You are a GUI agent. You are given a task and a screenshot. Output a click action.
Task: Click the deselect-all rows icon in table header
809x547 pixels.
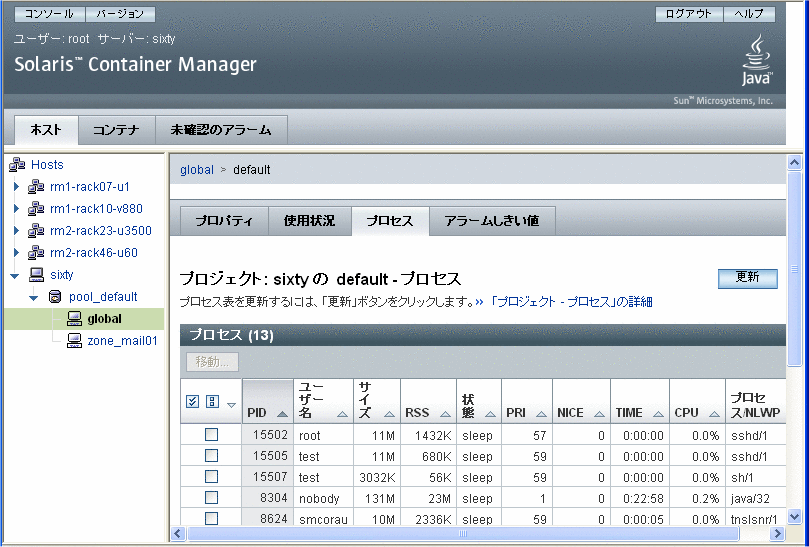point(212,401)
